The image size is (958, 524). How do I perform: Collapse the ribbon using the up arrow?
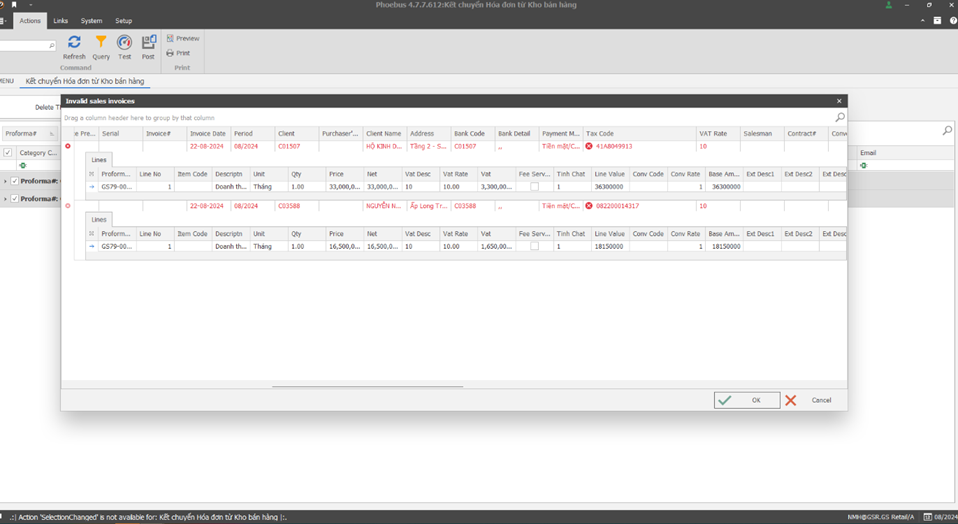click(x=922, y=20)
